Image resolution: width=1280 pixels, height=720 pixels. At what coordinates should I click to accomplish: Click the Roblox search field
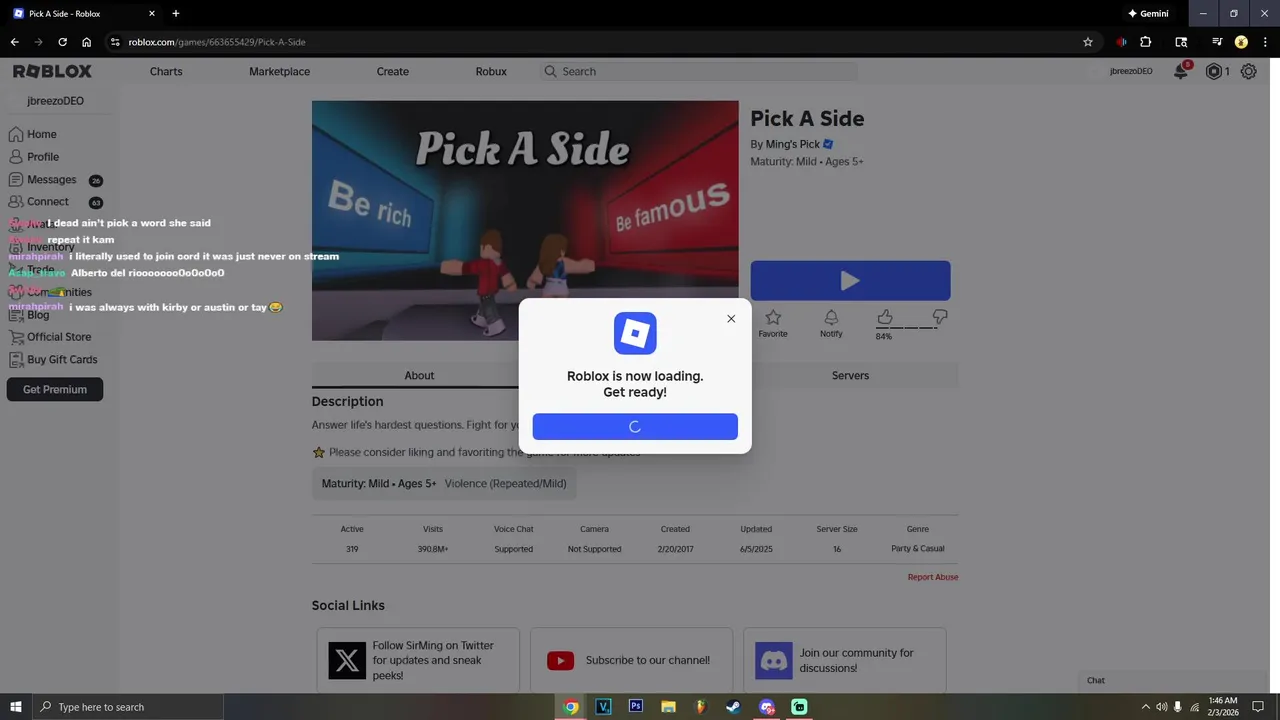699,71
